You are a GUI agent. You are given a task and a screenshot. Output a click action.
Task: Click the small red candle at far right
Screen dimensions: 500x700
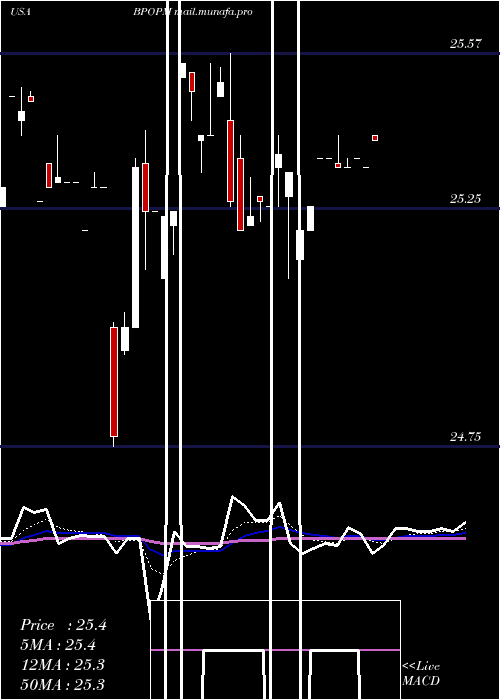375,138
